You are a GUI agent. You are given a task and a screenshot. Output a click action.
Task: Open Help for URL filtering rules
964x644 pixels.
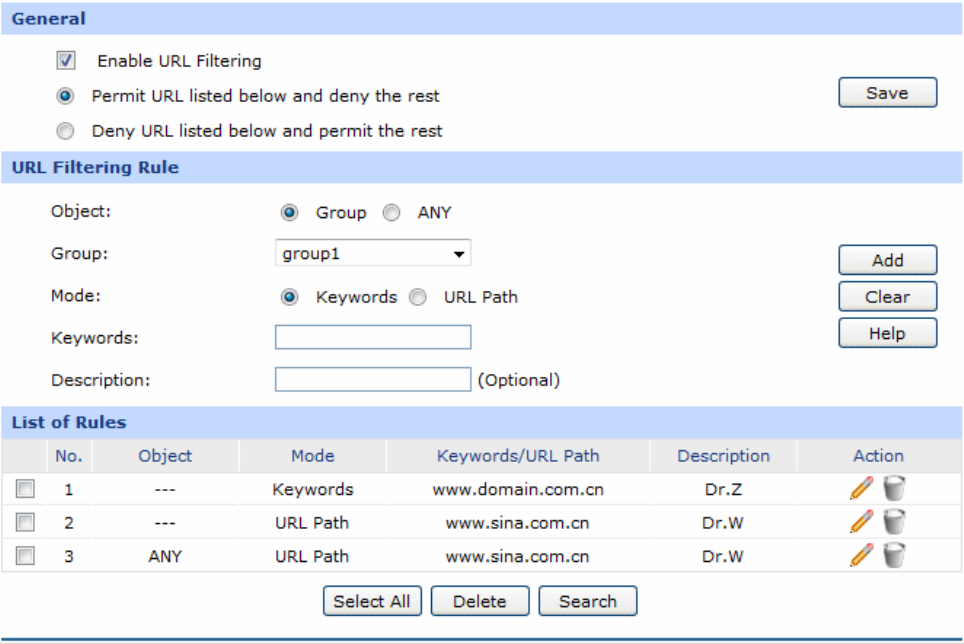pos(887,333)
